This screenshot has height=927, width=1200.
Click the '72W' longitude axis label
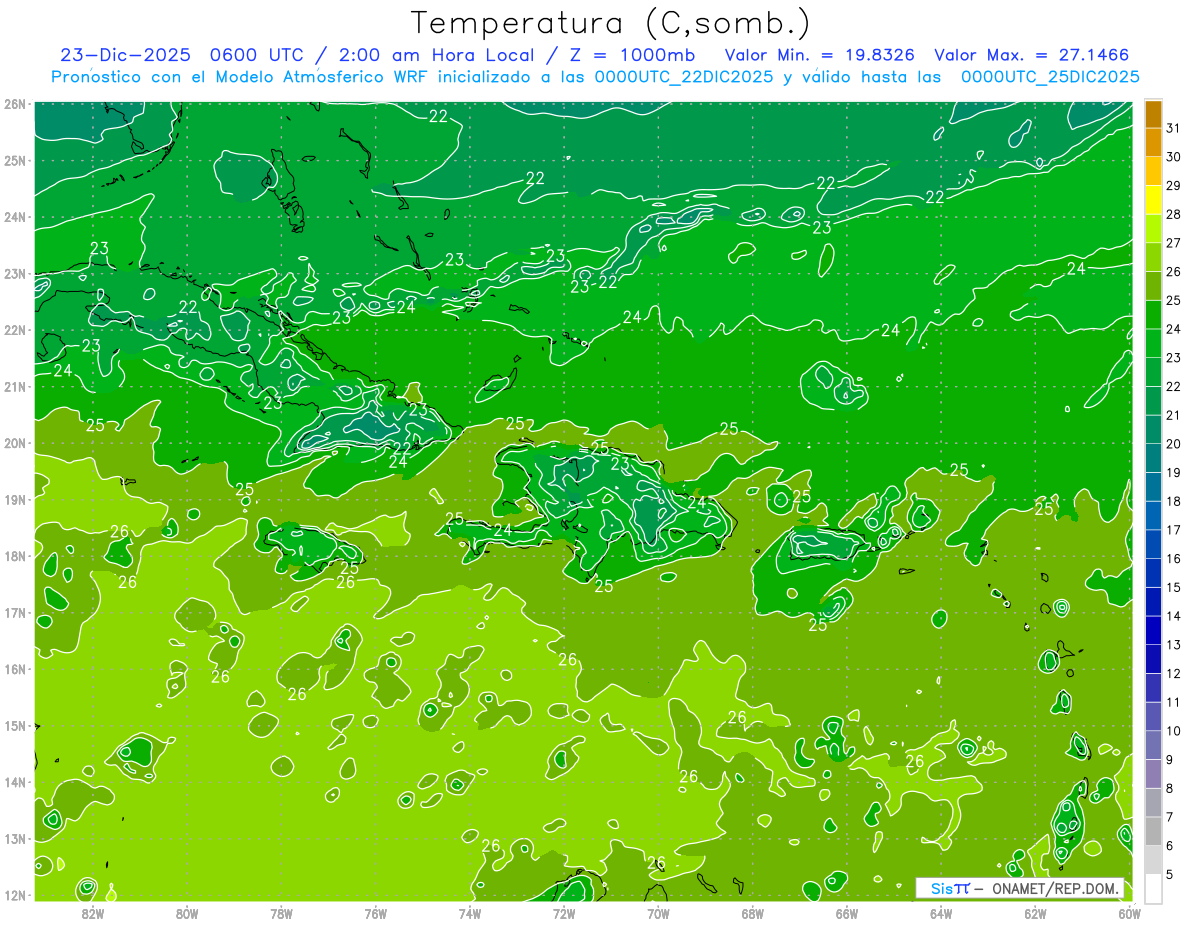point(564,913)
